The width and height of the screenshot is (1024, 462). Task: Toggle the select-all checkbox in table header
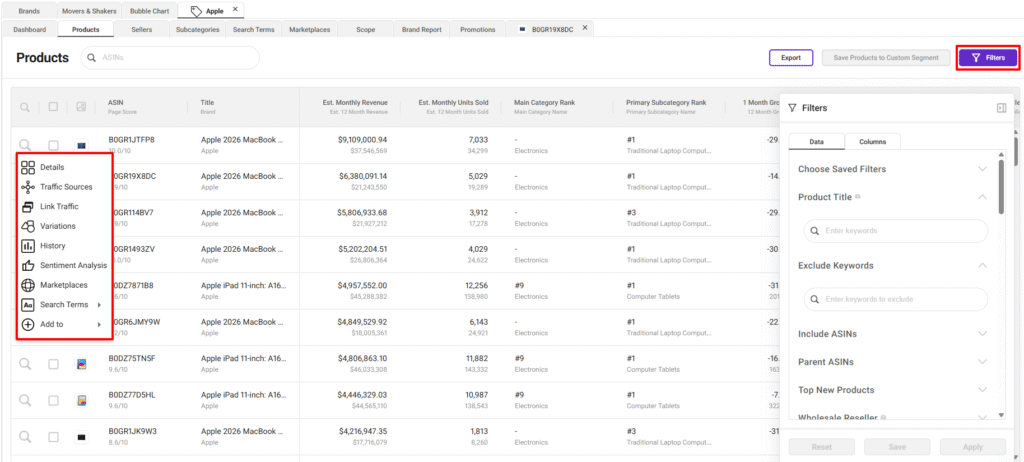(54, 107)
